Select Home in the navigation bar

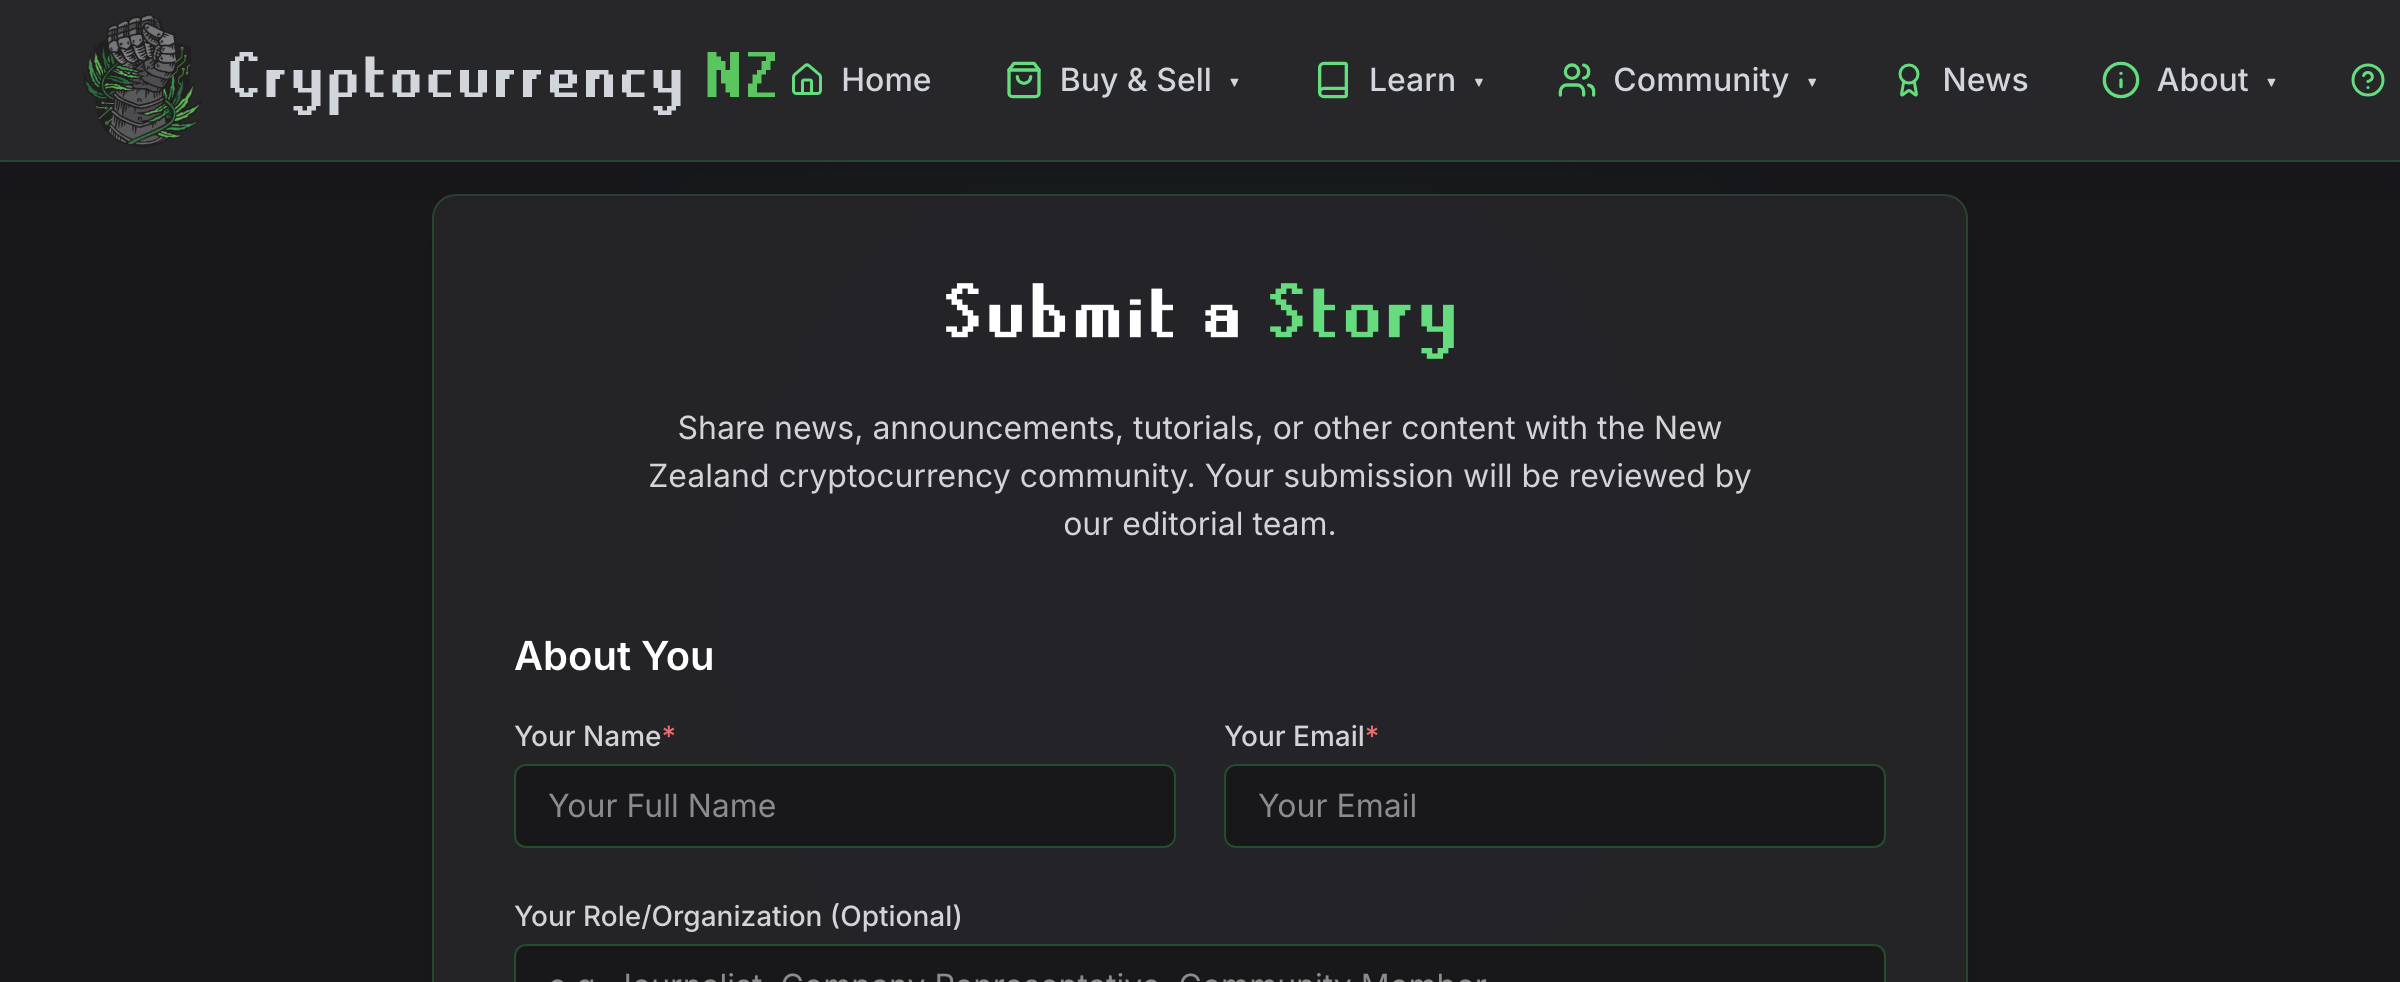click(885, 80)
